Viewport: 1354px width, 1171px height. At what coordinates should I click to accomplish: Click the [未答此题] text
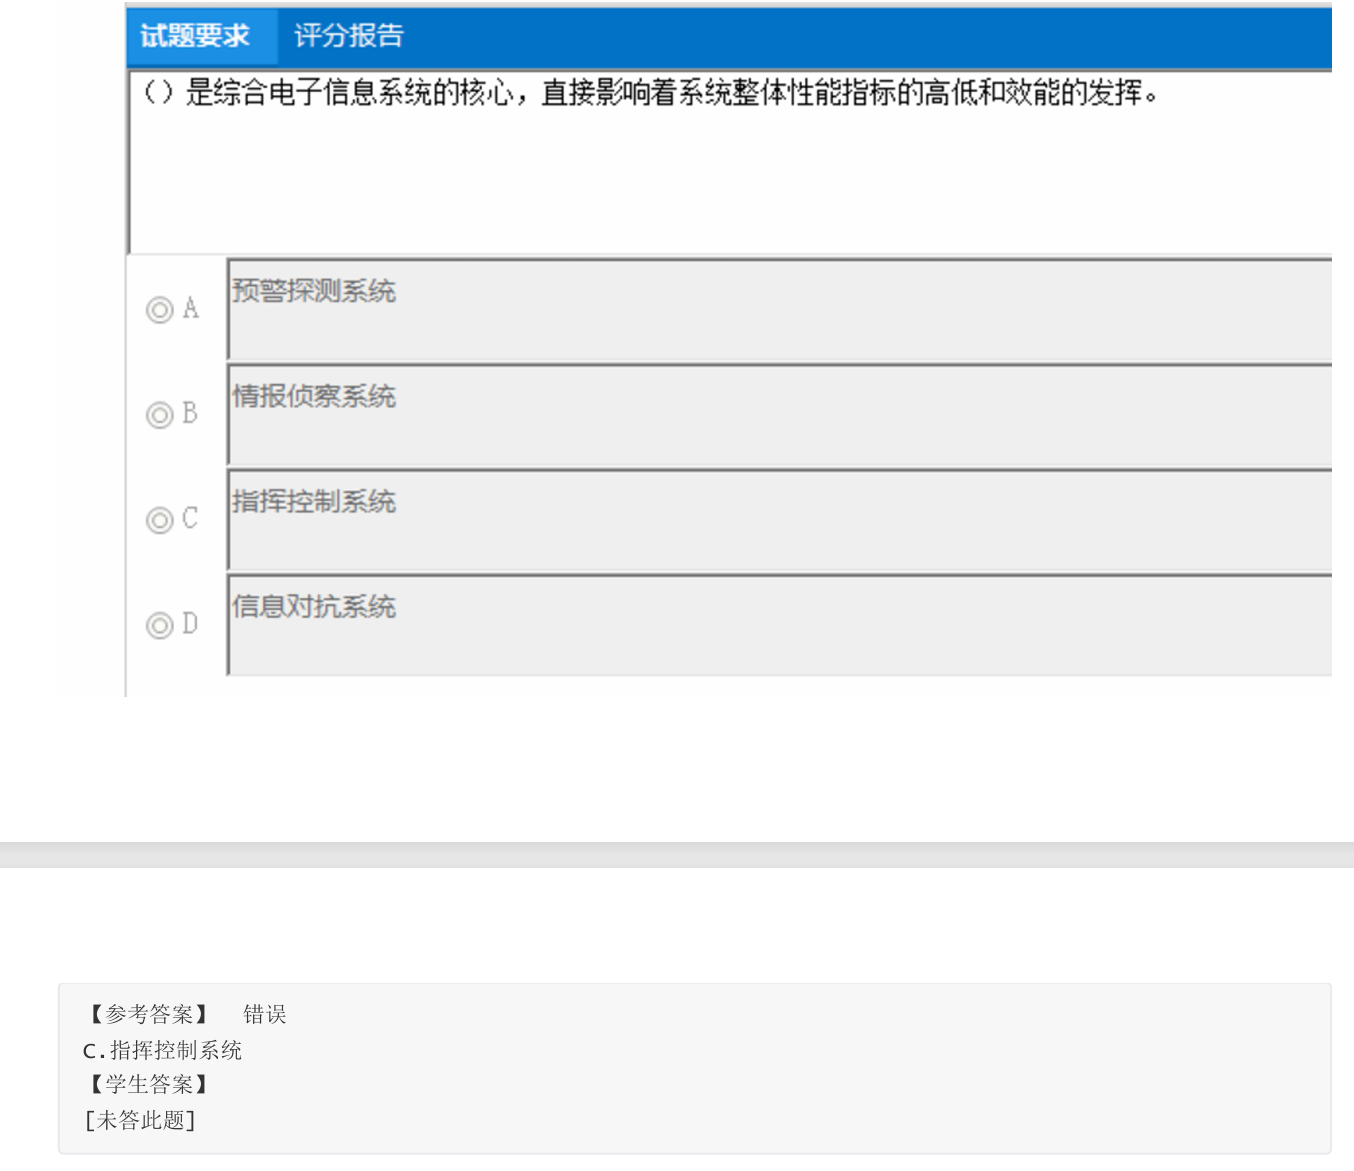(141, 1120)
